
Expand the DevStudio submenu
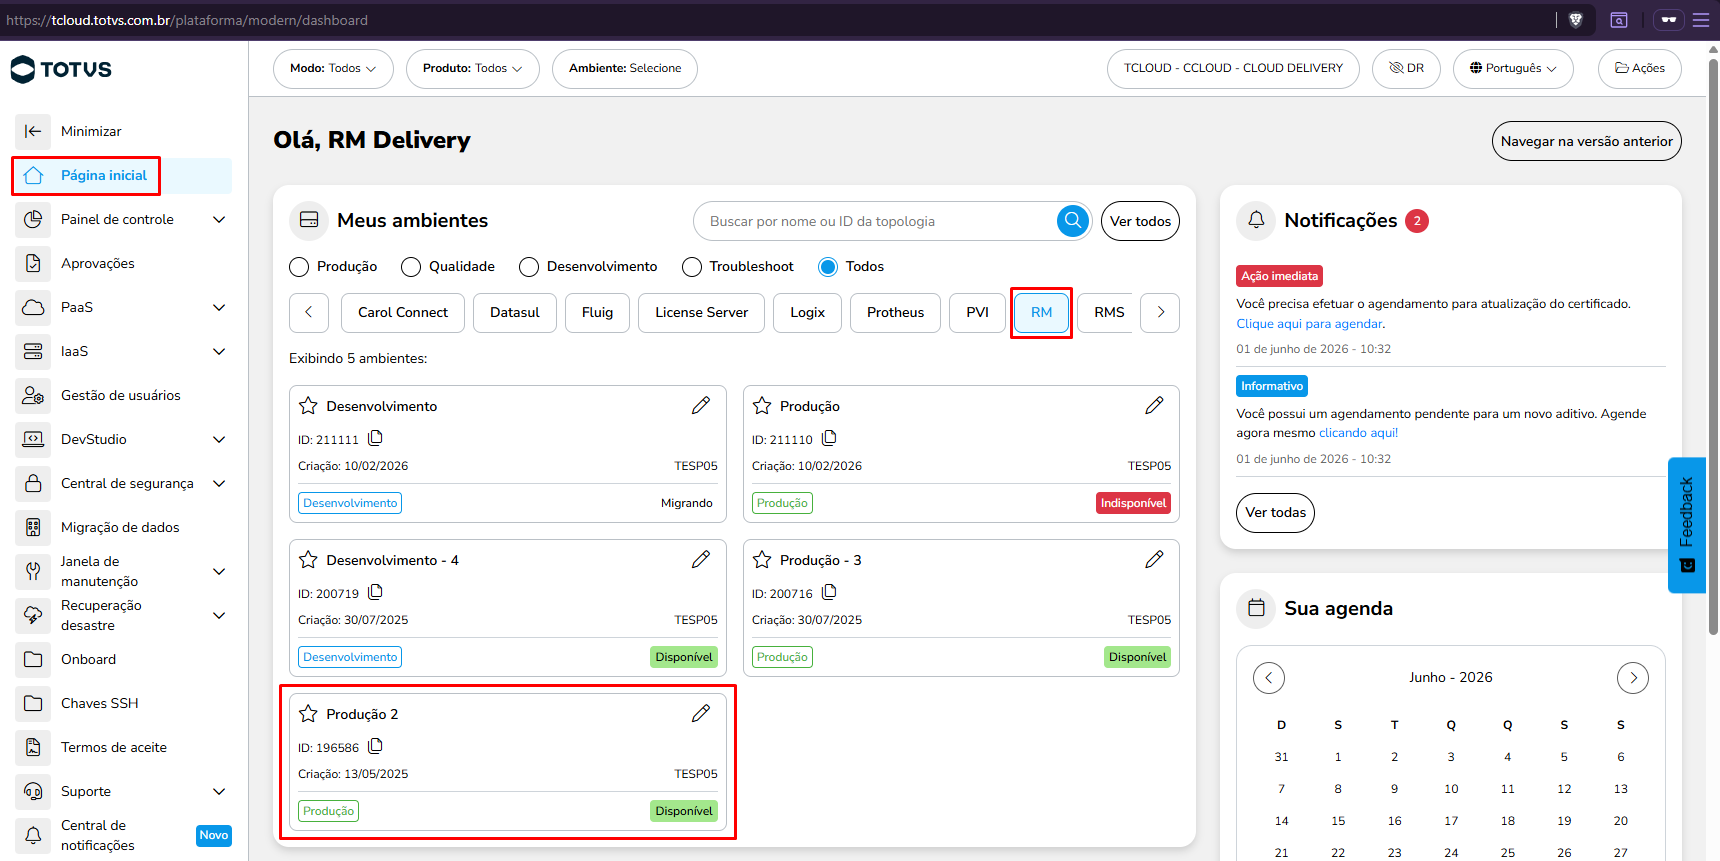(219, 439)
